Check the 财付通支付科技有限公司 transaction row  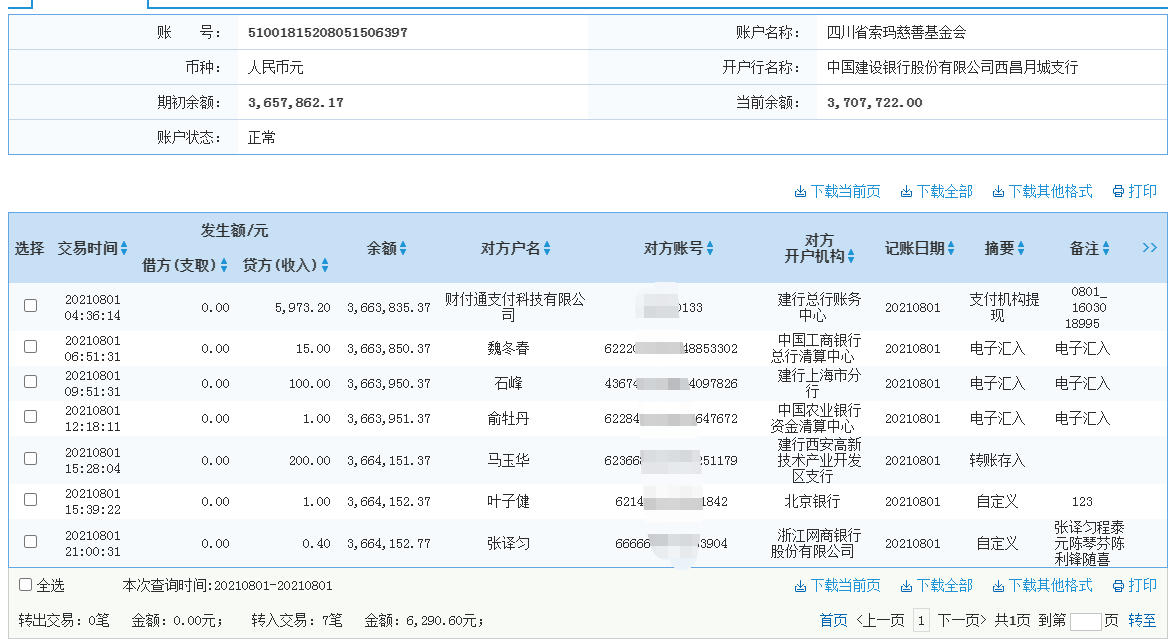[x=30, y=306]
